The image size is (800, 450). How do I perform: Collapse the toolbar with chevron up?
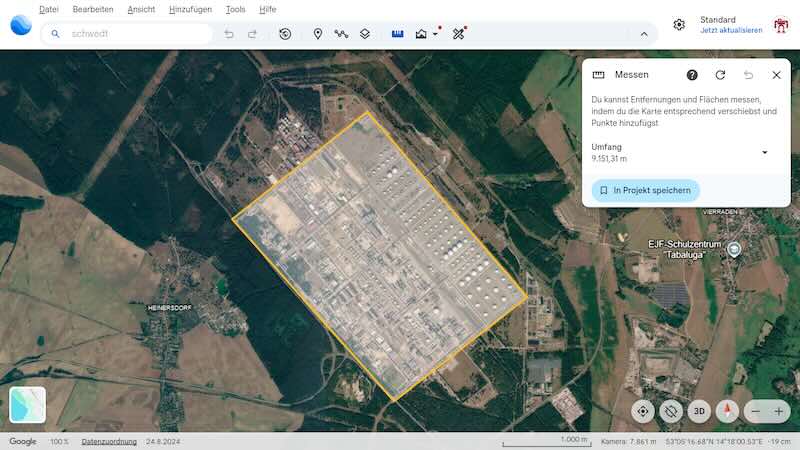coord(644,34)
